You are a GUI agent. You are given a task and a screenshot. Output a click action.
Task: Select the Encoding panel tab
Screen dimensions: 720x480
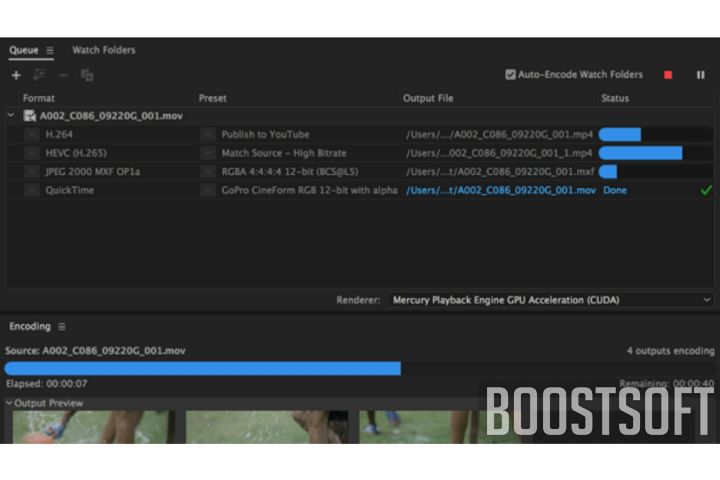pyautogui.click(x=30, y=327)
